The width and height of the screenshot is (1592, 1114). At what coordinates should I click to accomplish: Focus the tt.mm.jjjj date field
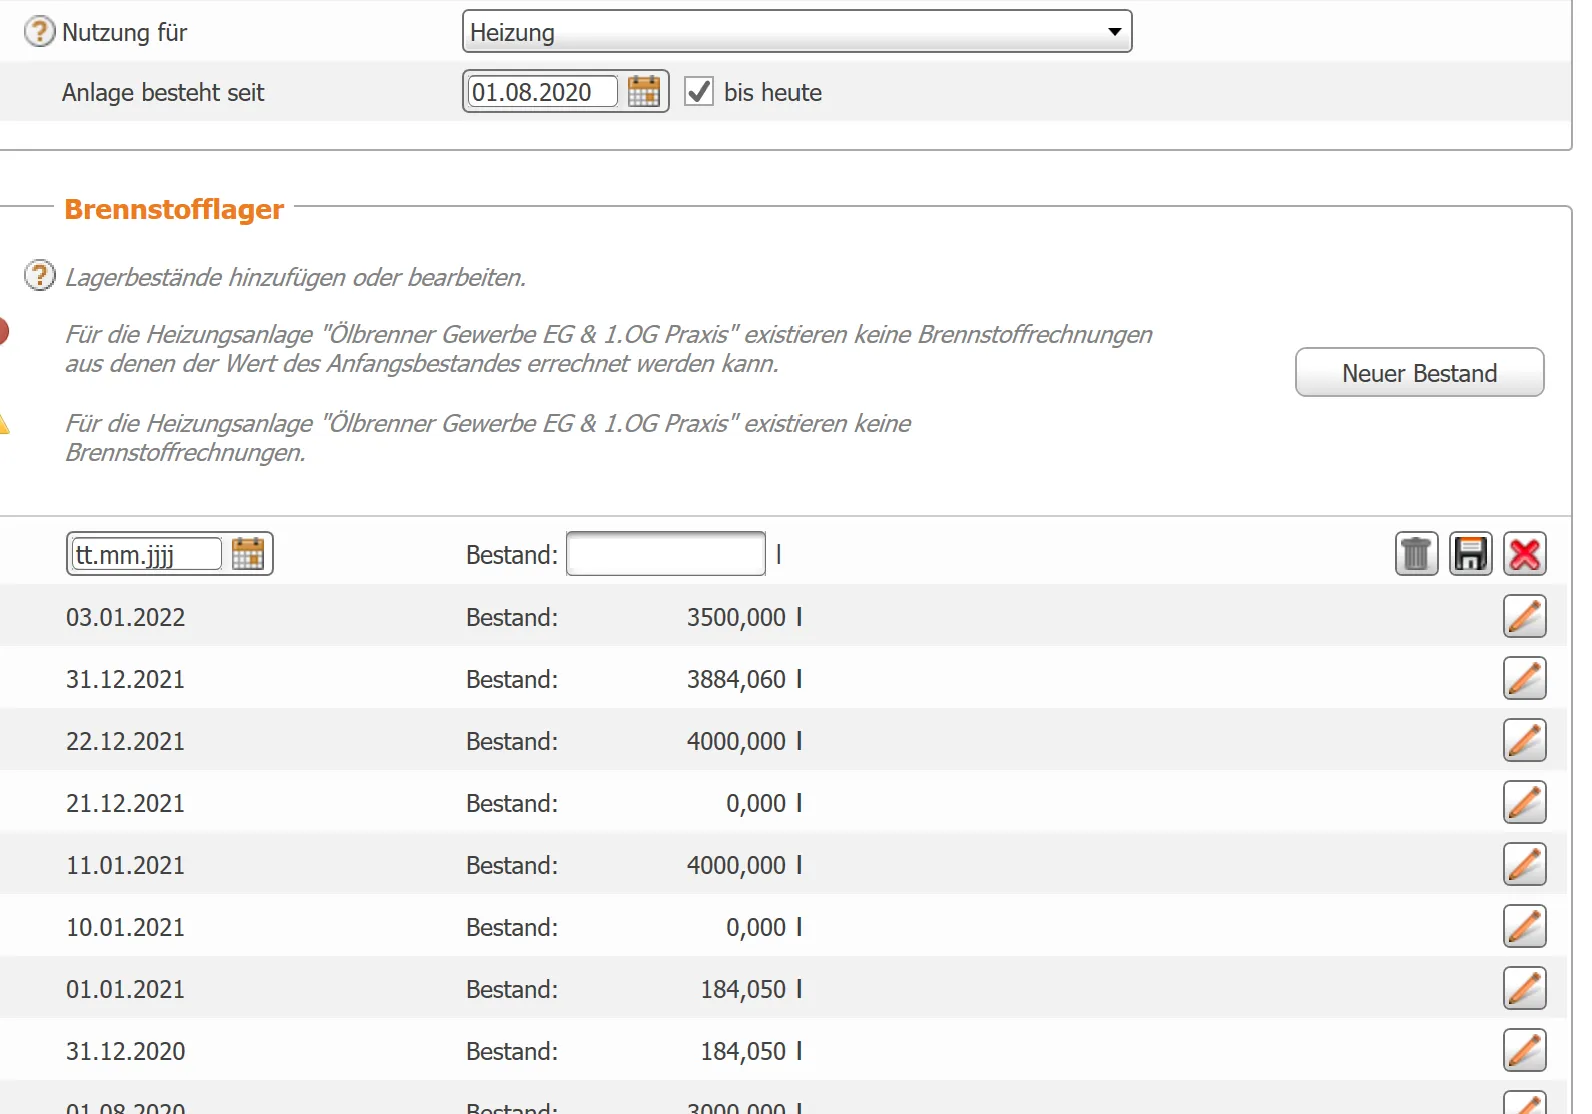point(146,554)
